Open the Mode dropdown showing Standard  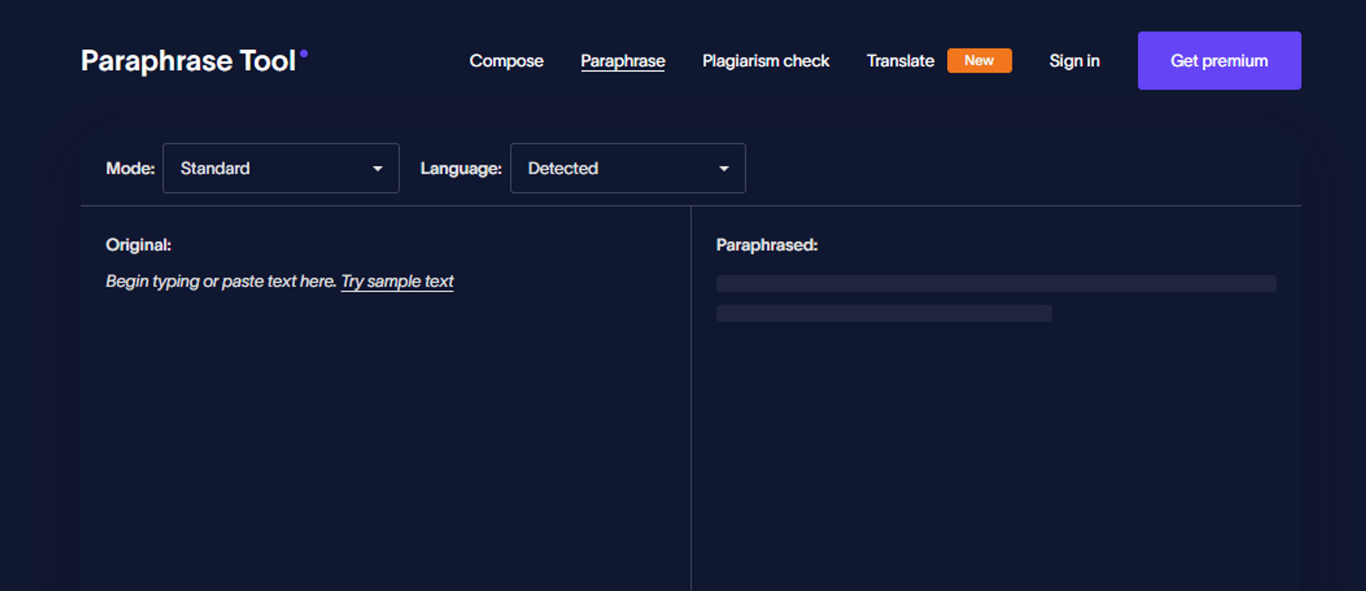[281, 168]
